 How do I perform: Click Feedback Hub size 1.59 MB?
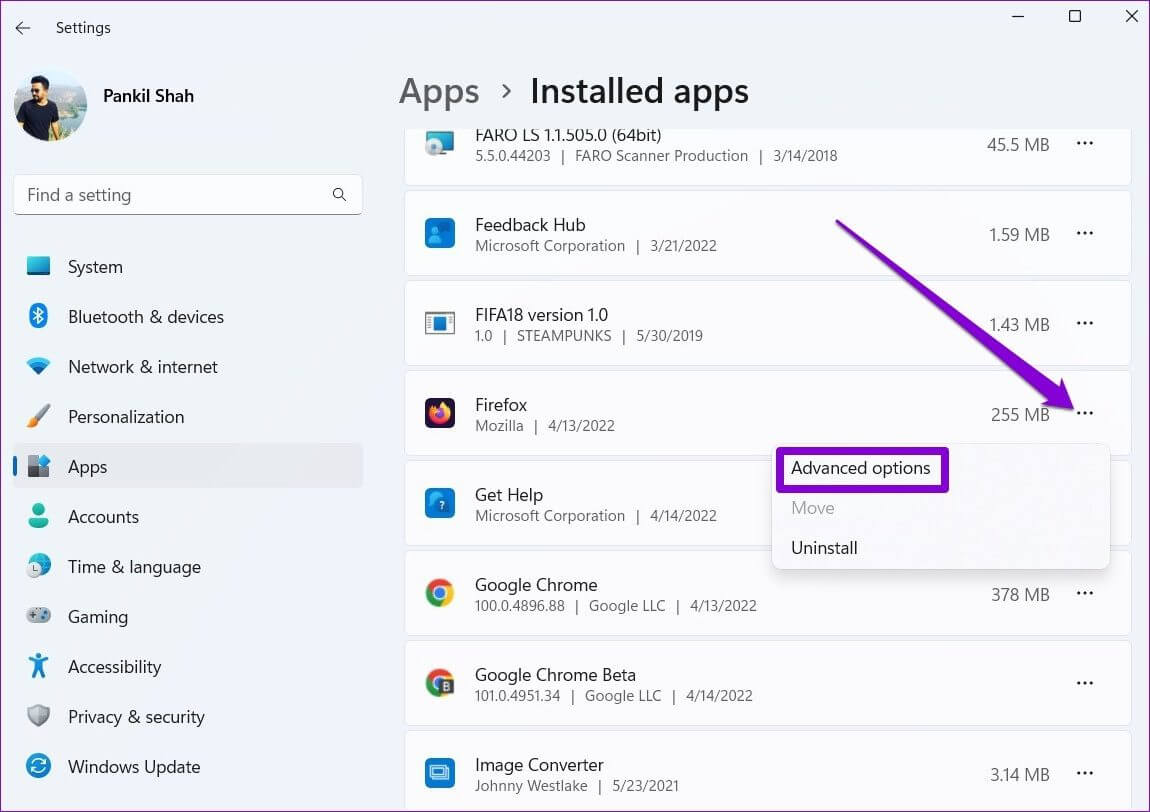[1019, 235]
